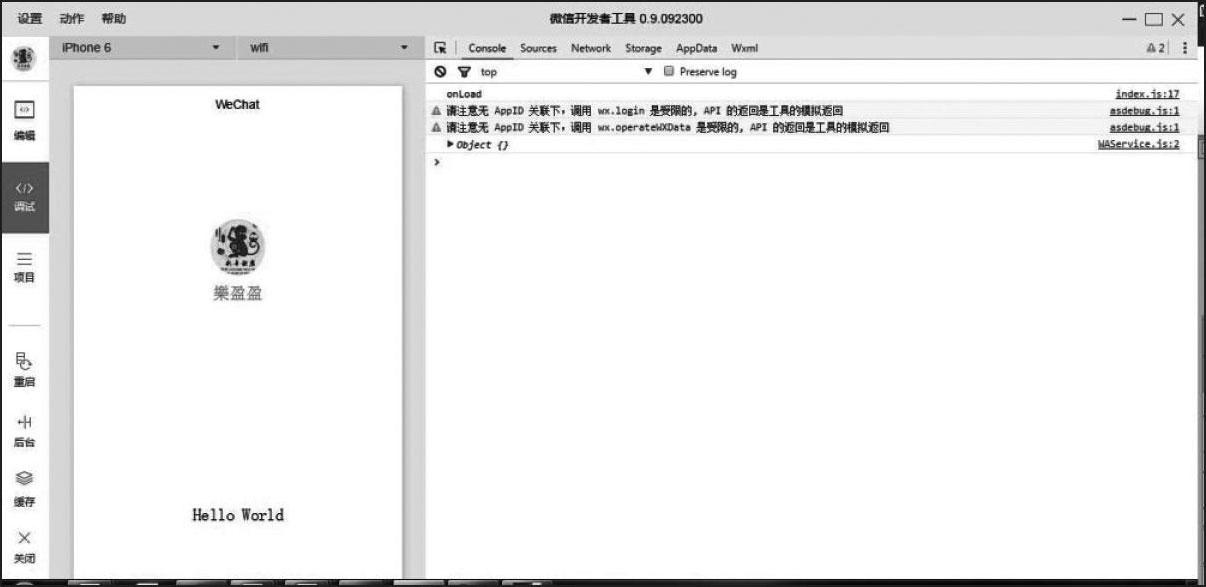This screenshot has width=1206, height=587.
Task: Open the top execution context dropdown
Action: click(566, 72)
